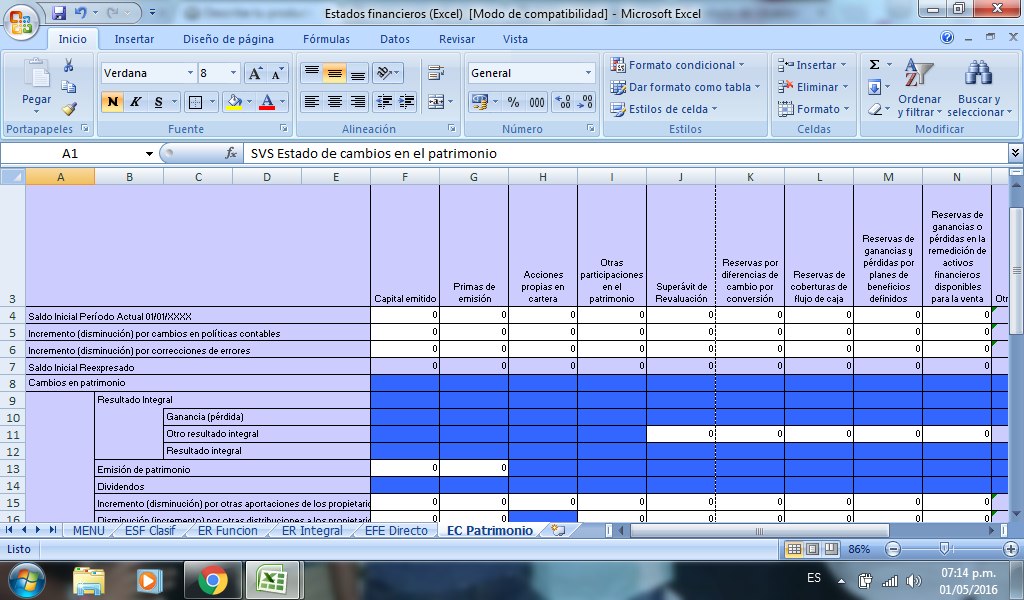
Task: Apply red font color
Action: tap(266, 102)
